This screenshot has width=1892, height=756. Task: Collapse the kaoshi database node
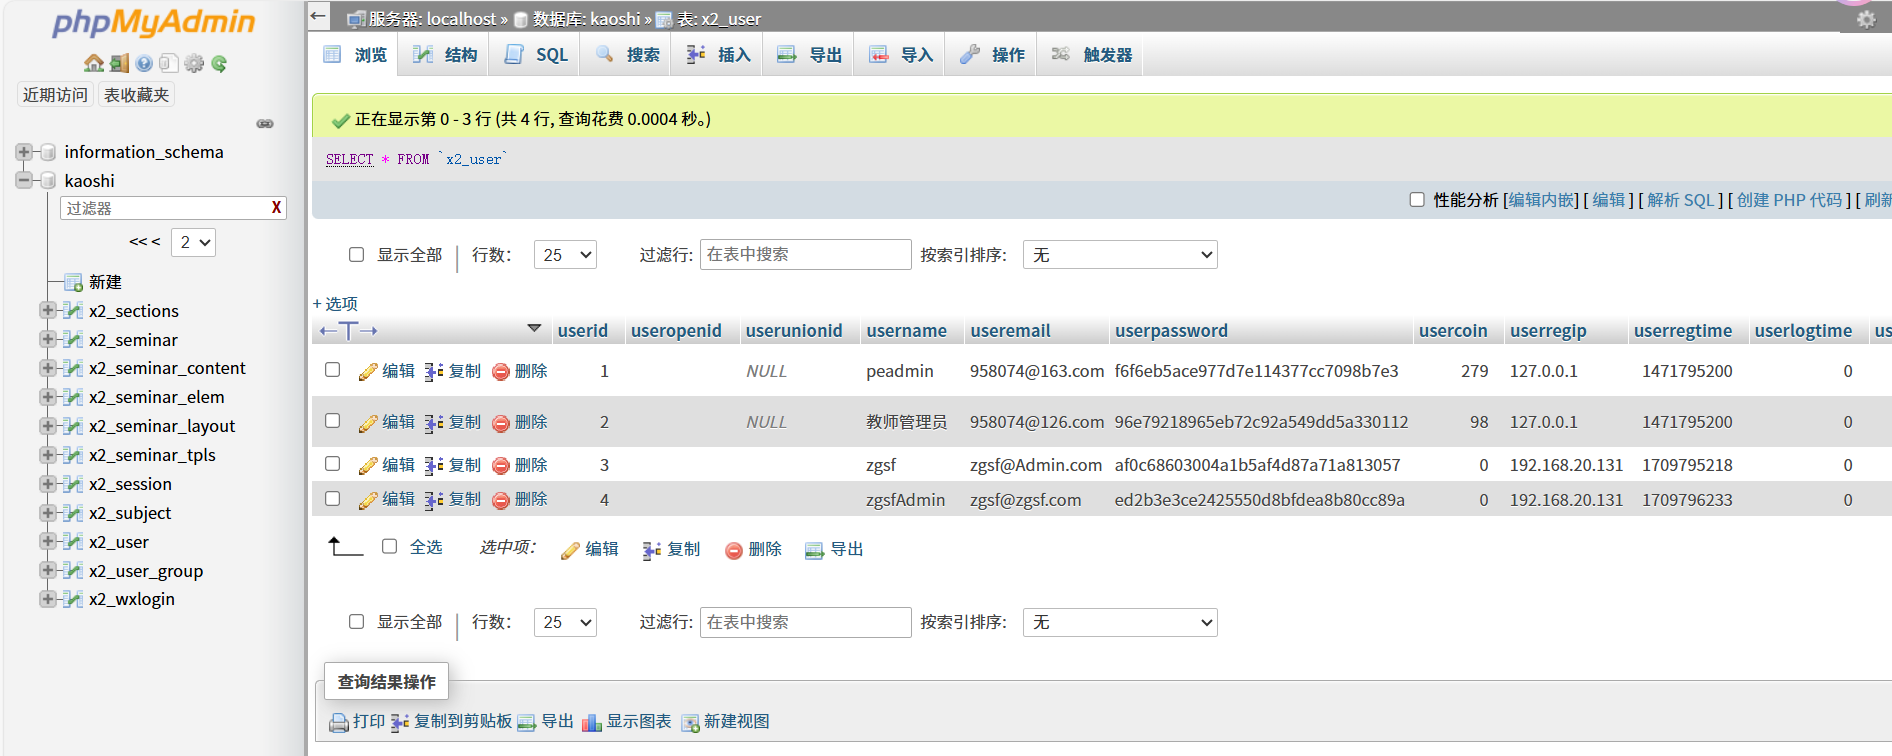(23, 181)
